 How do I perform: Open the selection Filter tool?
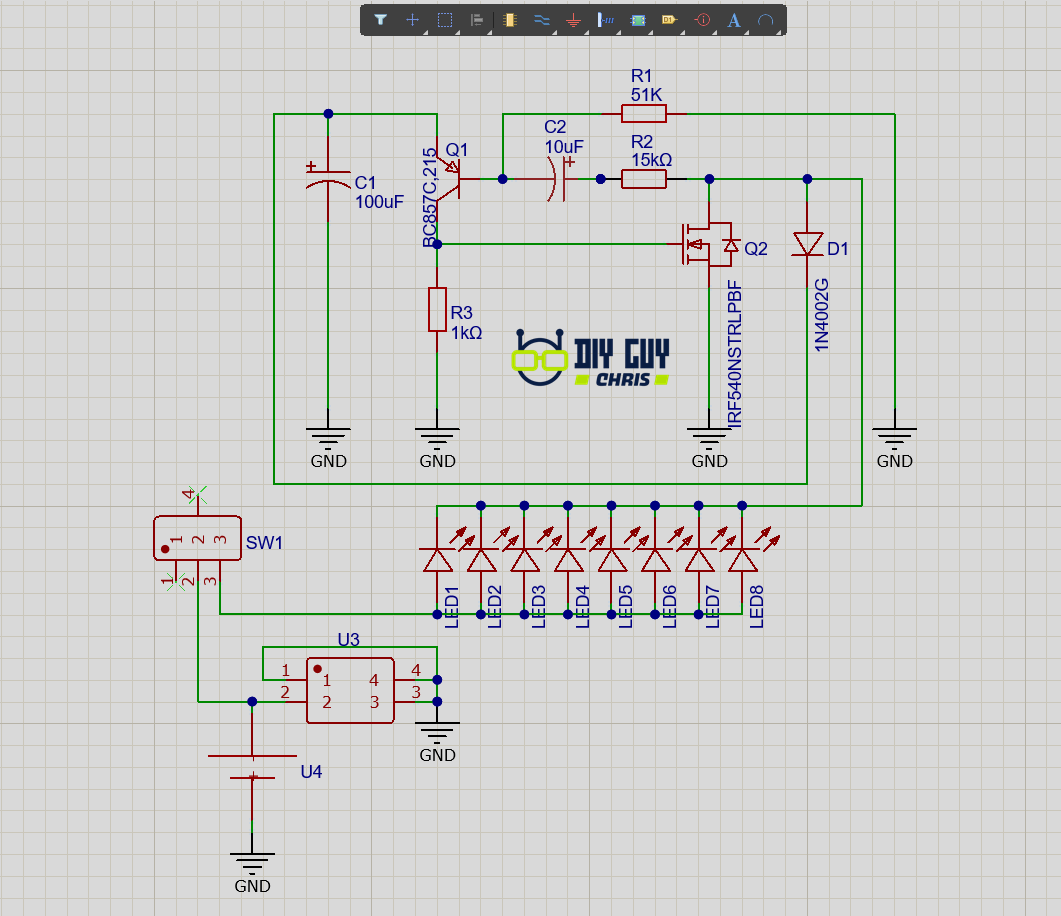click(380, 20)
